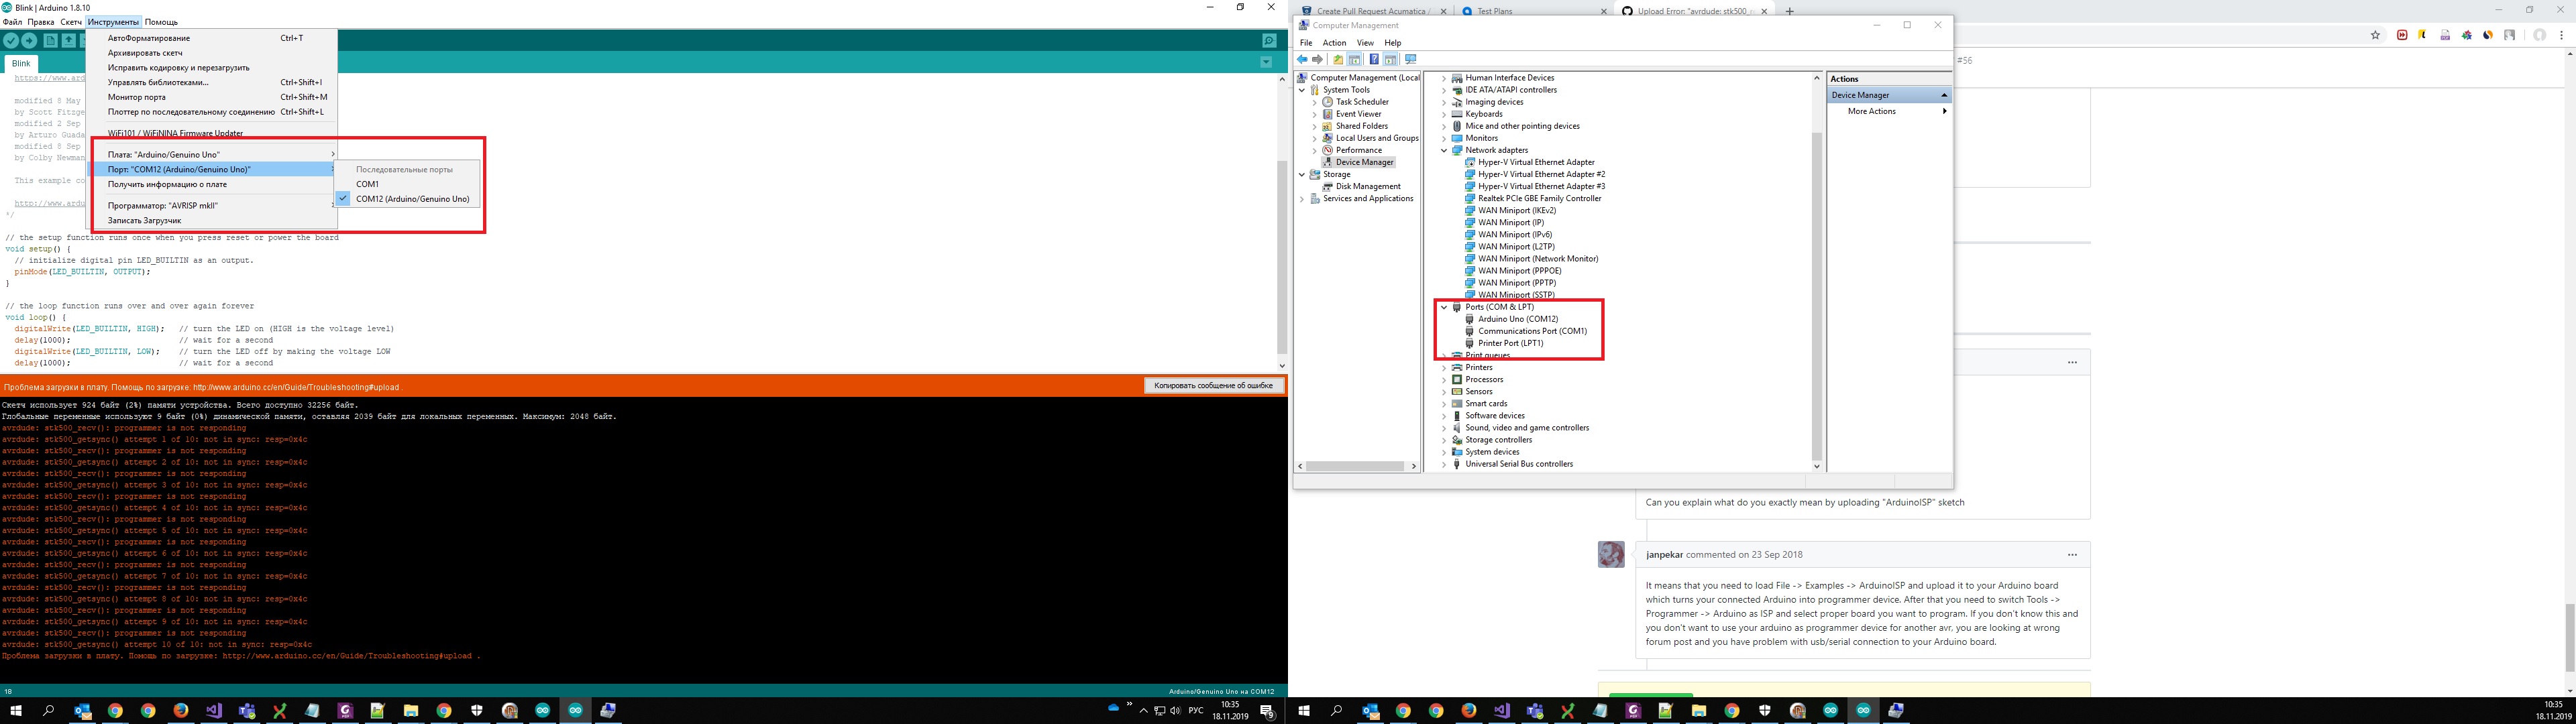Open the Скетч menu in Arduino
This screenshot has height=724, width=2576.
click(x=71, y=22)
